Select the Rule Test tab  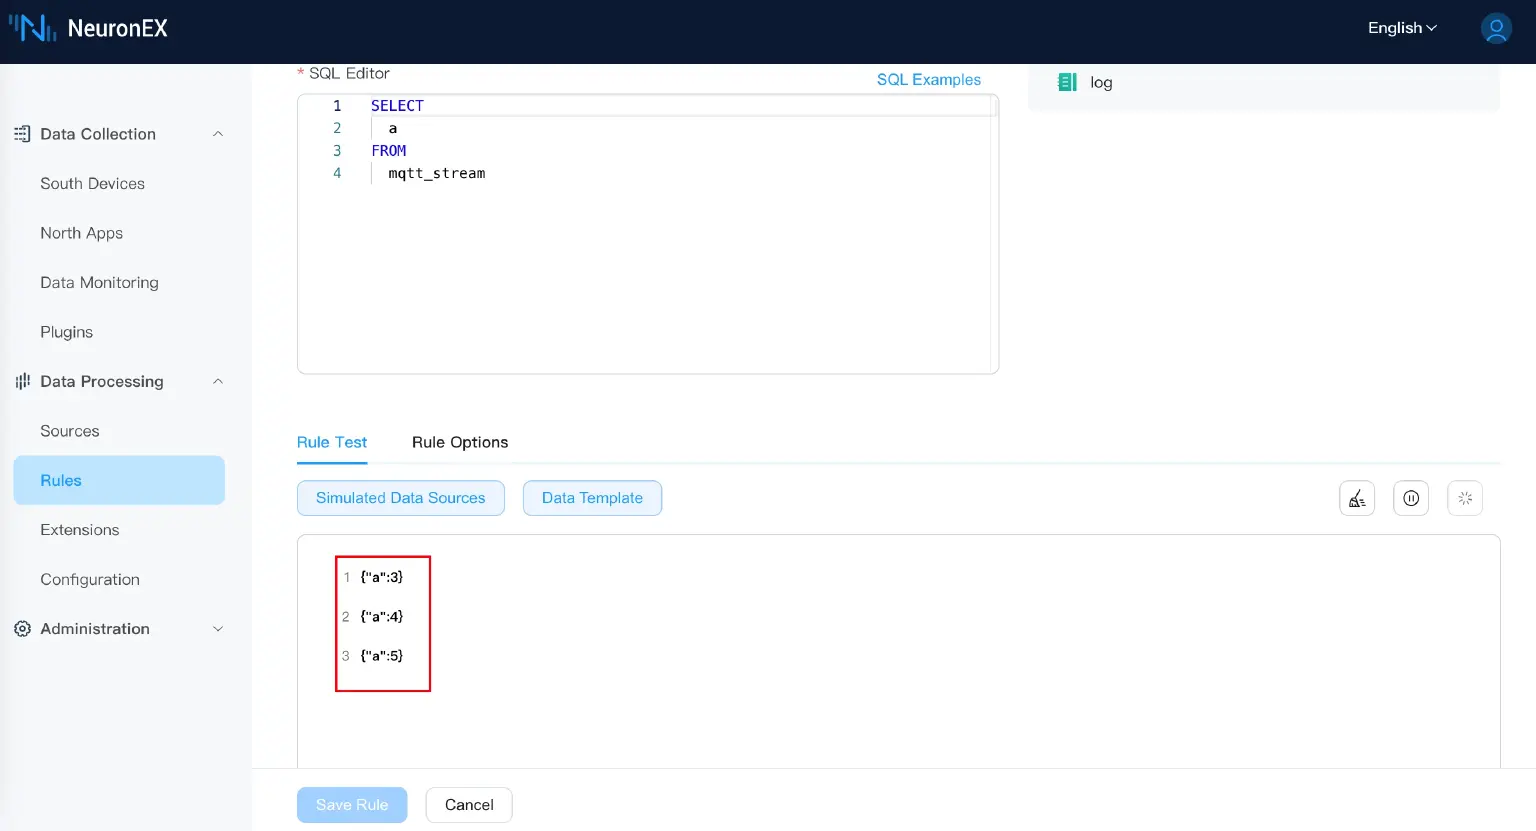pos(332,442)
